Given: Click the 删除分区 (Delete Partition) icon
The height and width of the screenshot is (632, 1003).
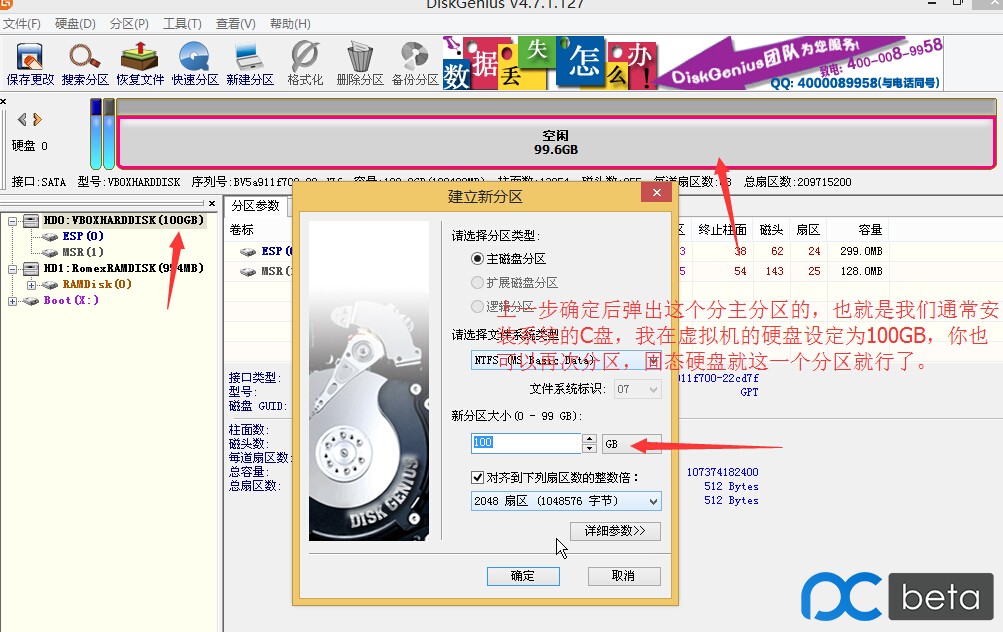Looking at the screenshot, I should [x=360, y=62].
